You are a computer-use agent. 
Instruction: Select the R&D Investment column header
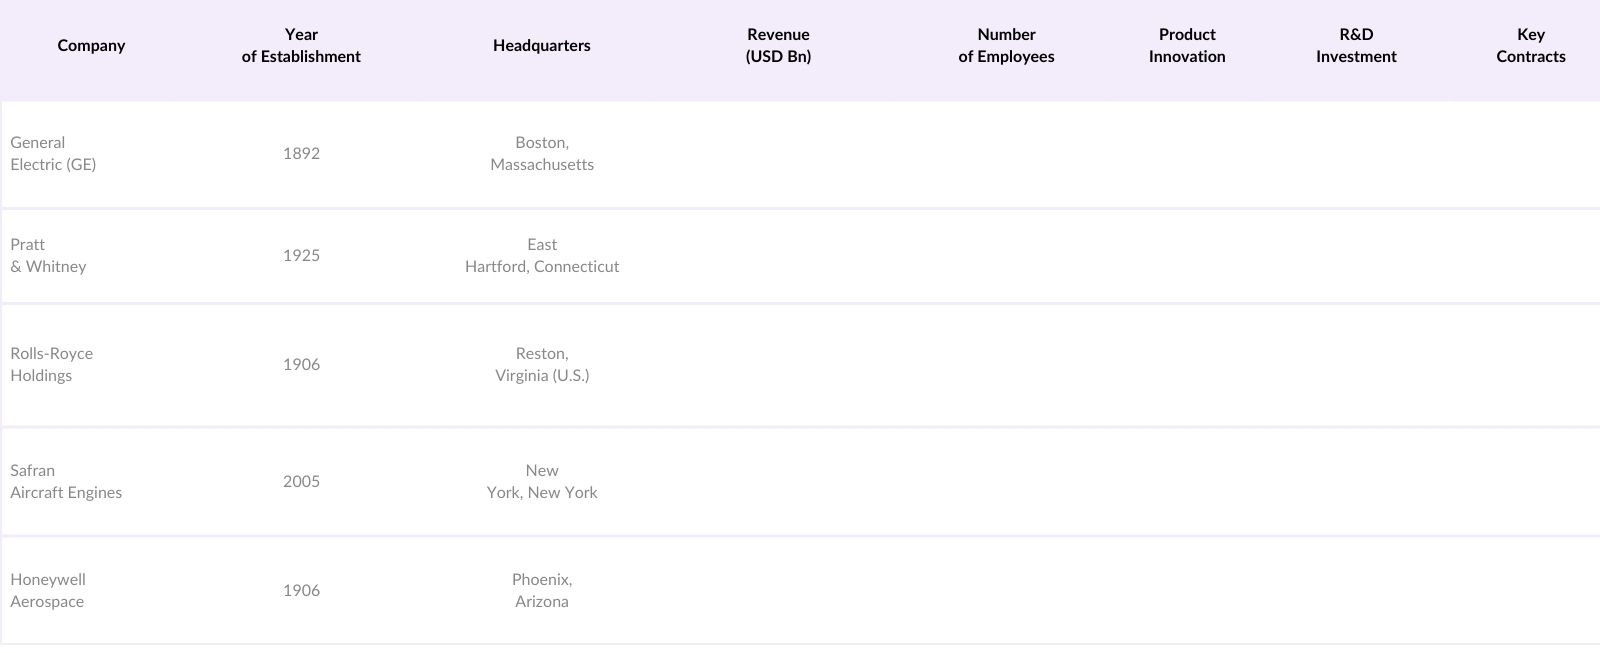pos(1356,46)
